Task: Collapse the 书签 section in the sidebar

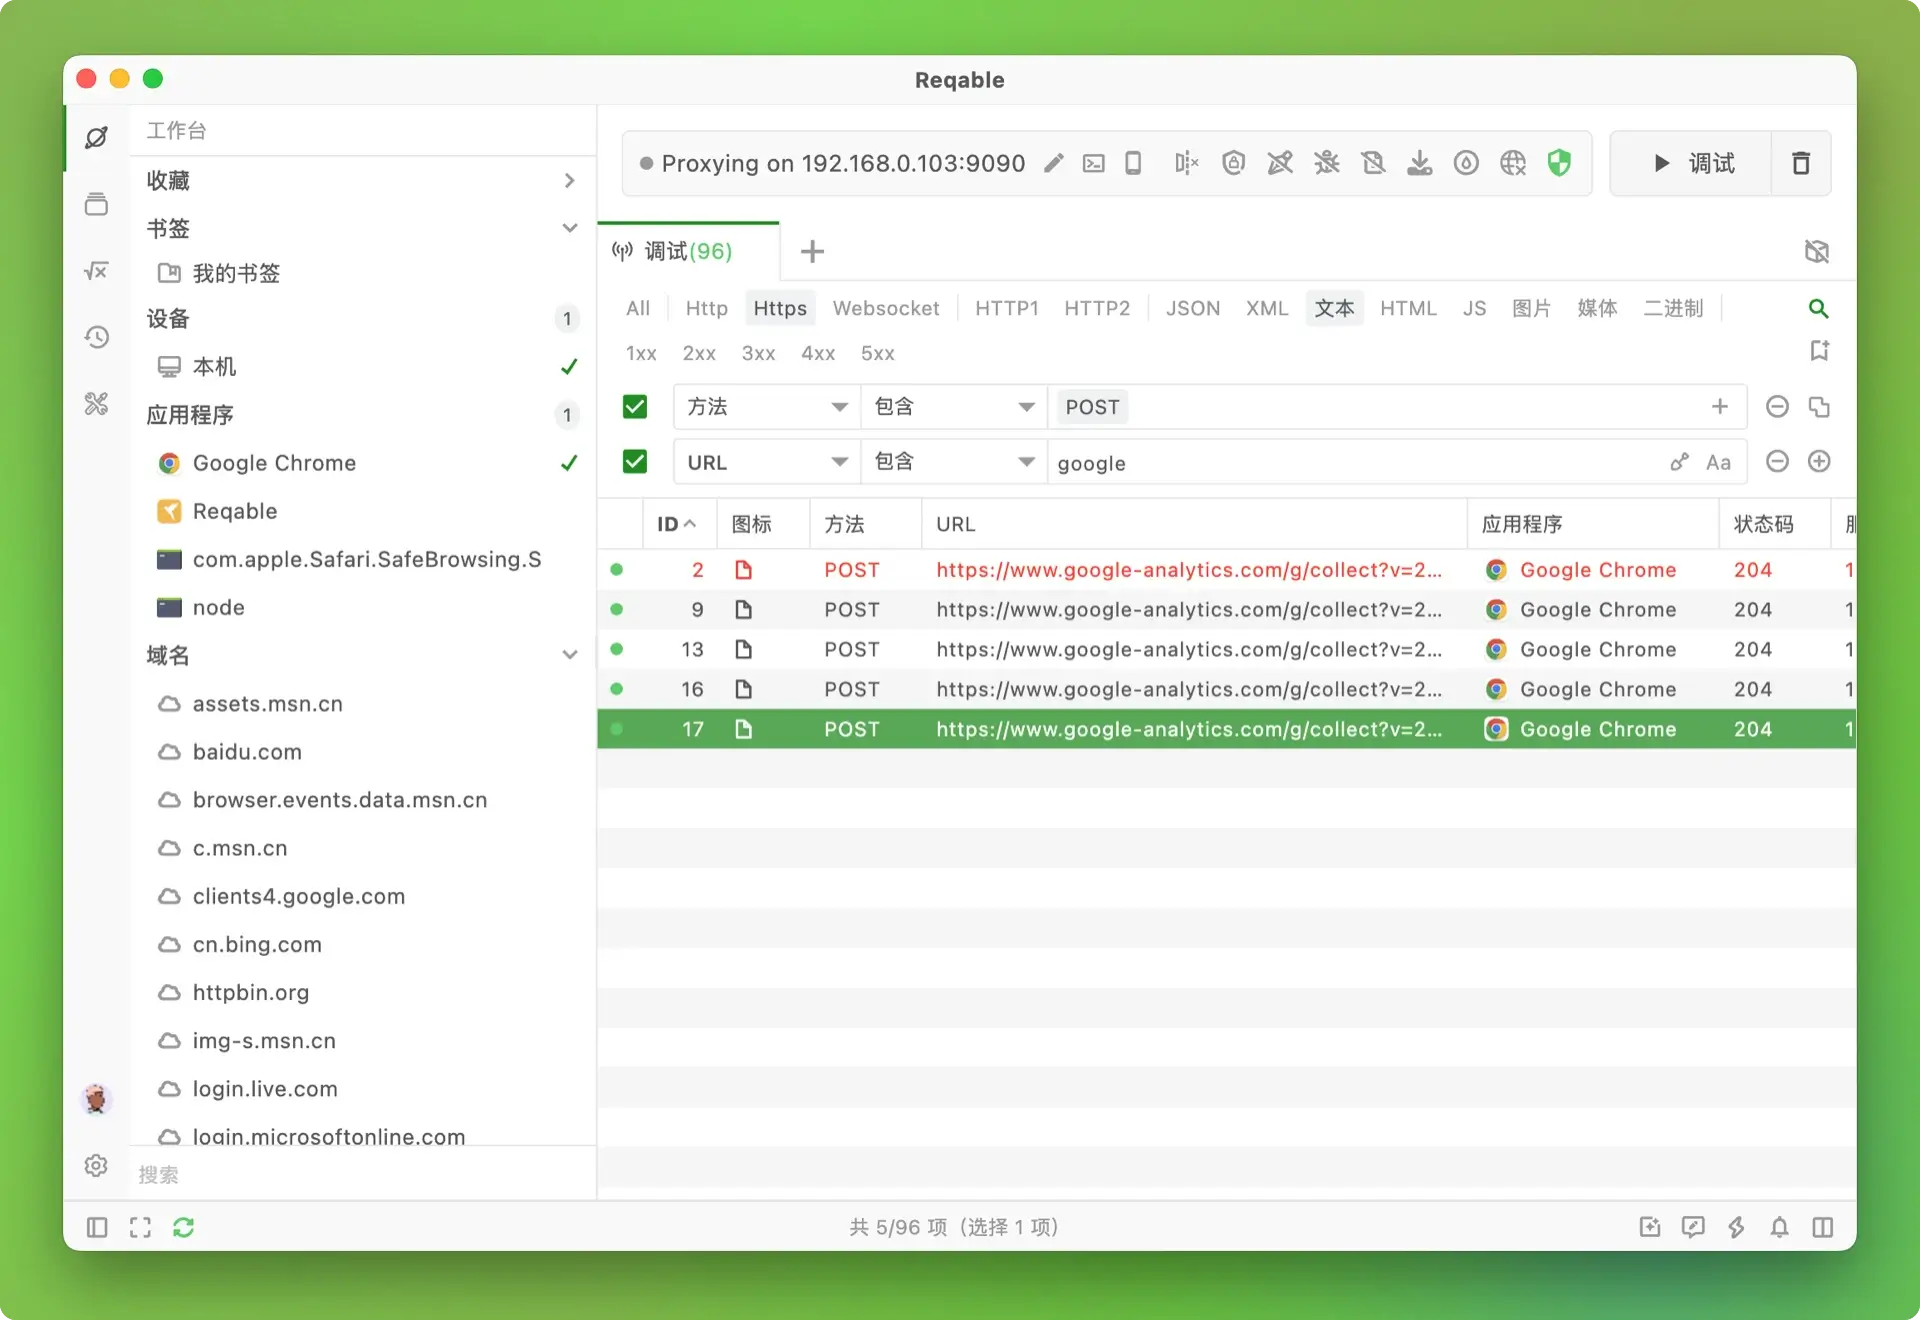Action: tap(569, 228)
